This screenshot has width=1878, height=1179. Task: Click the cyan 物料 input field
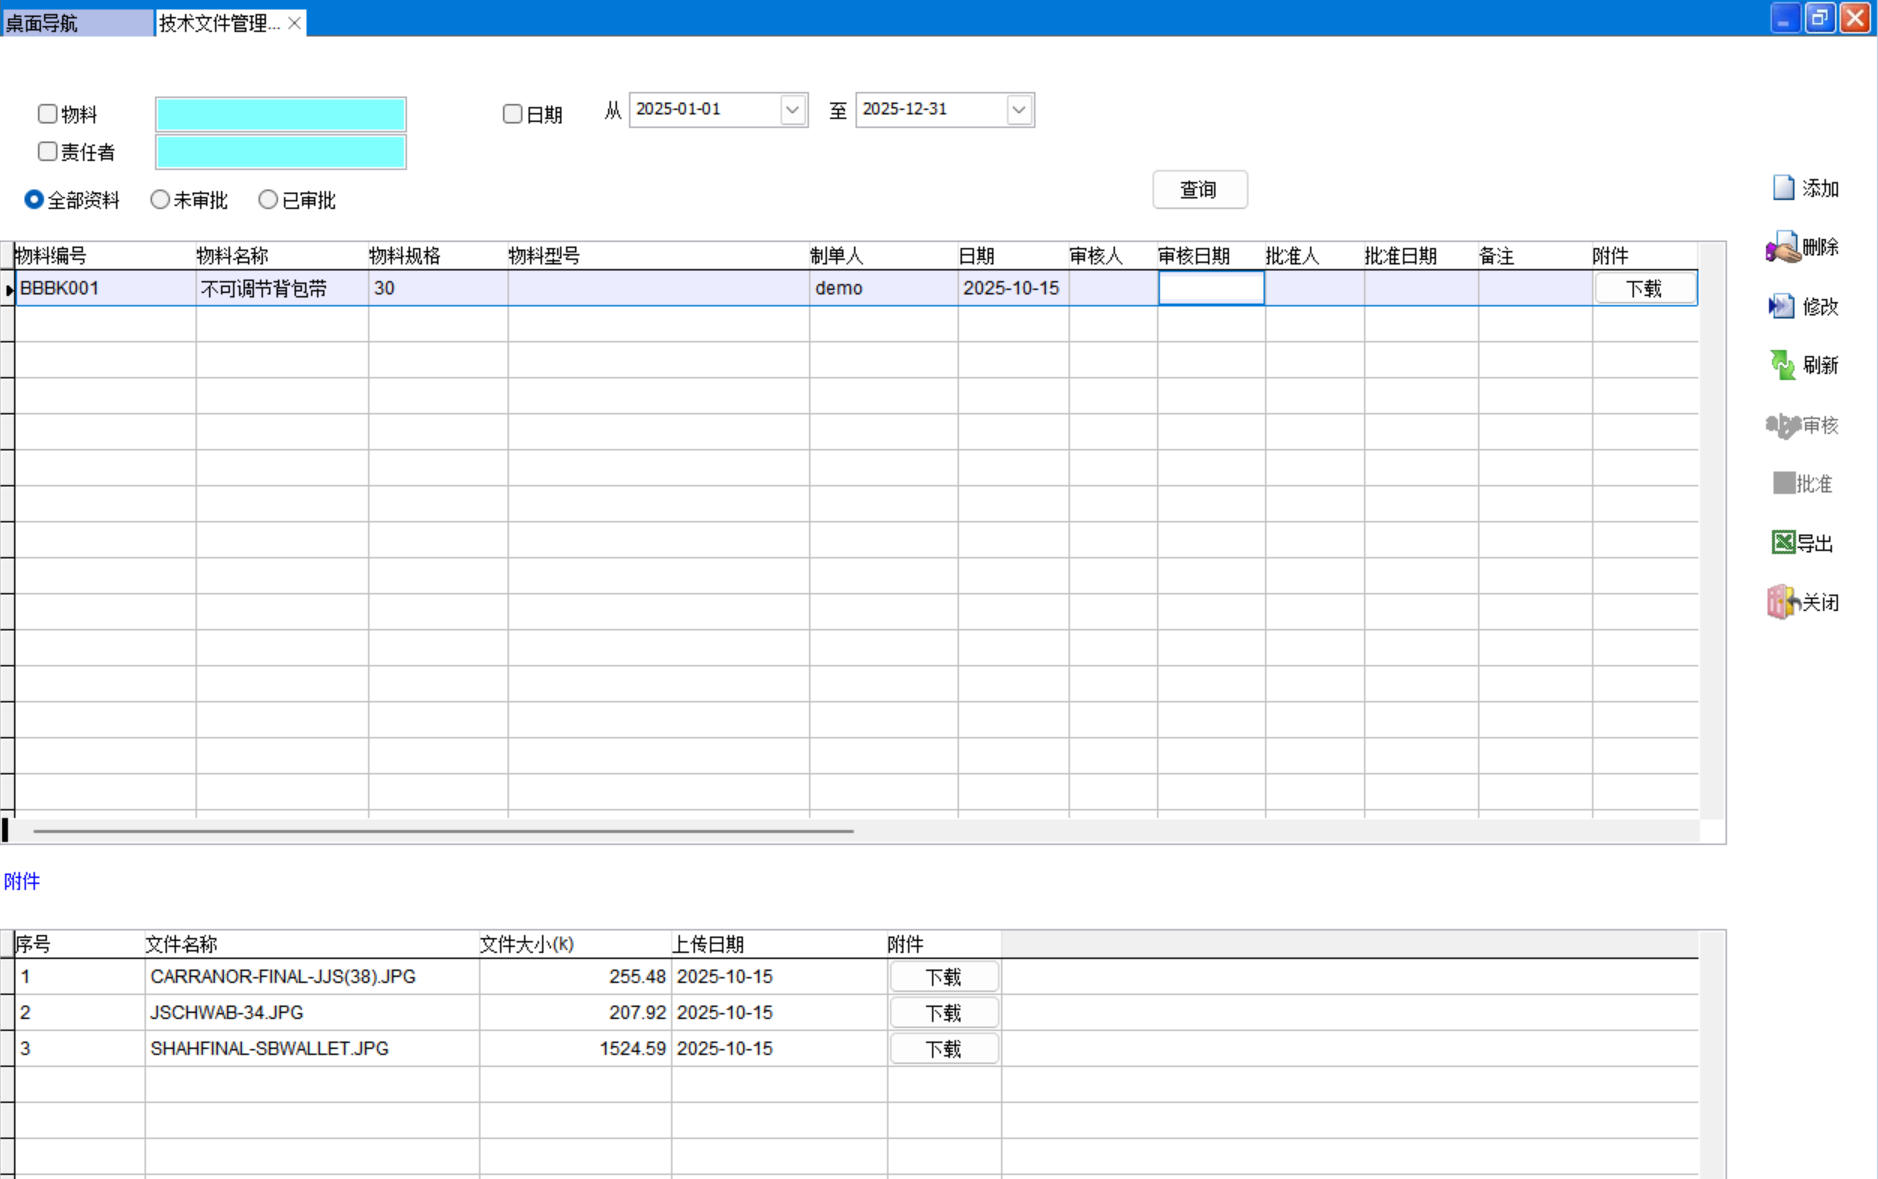click(280, 115)
